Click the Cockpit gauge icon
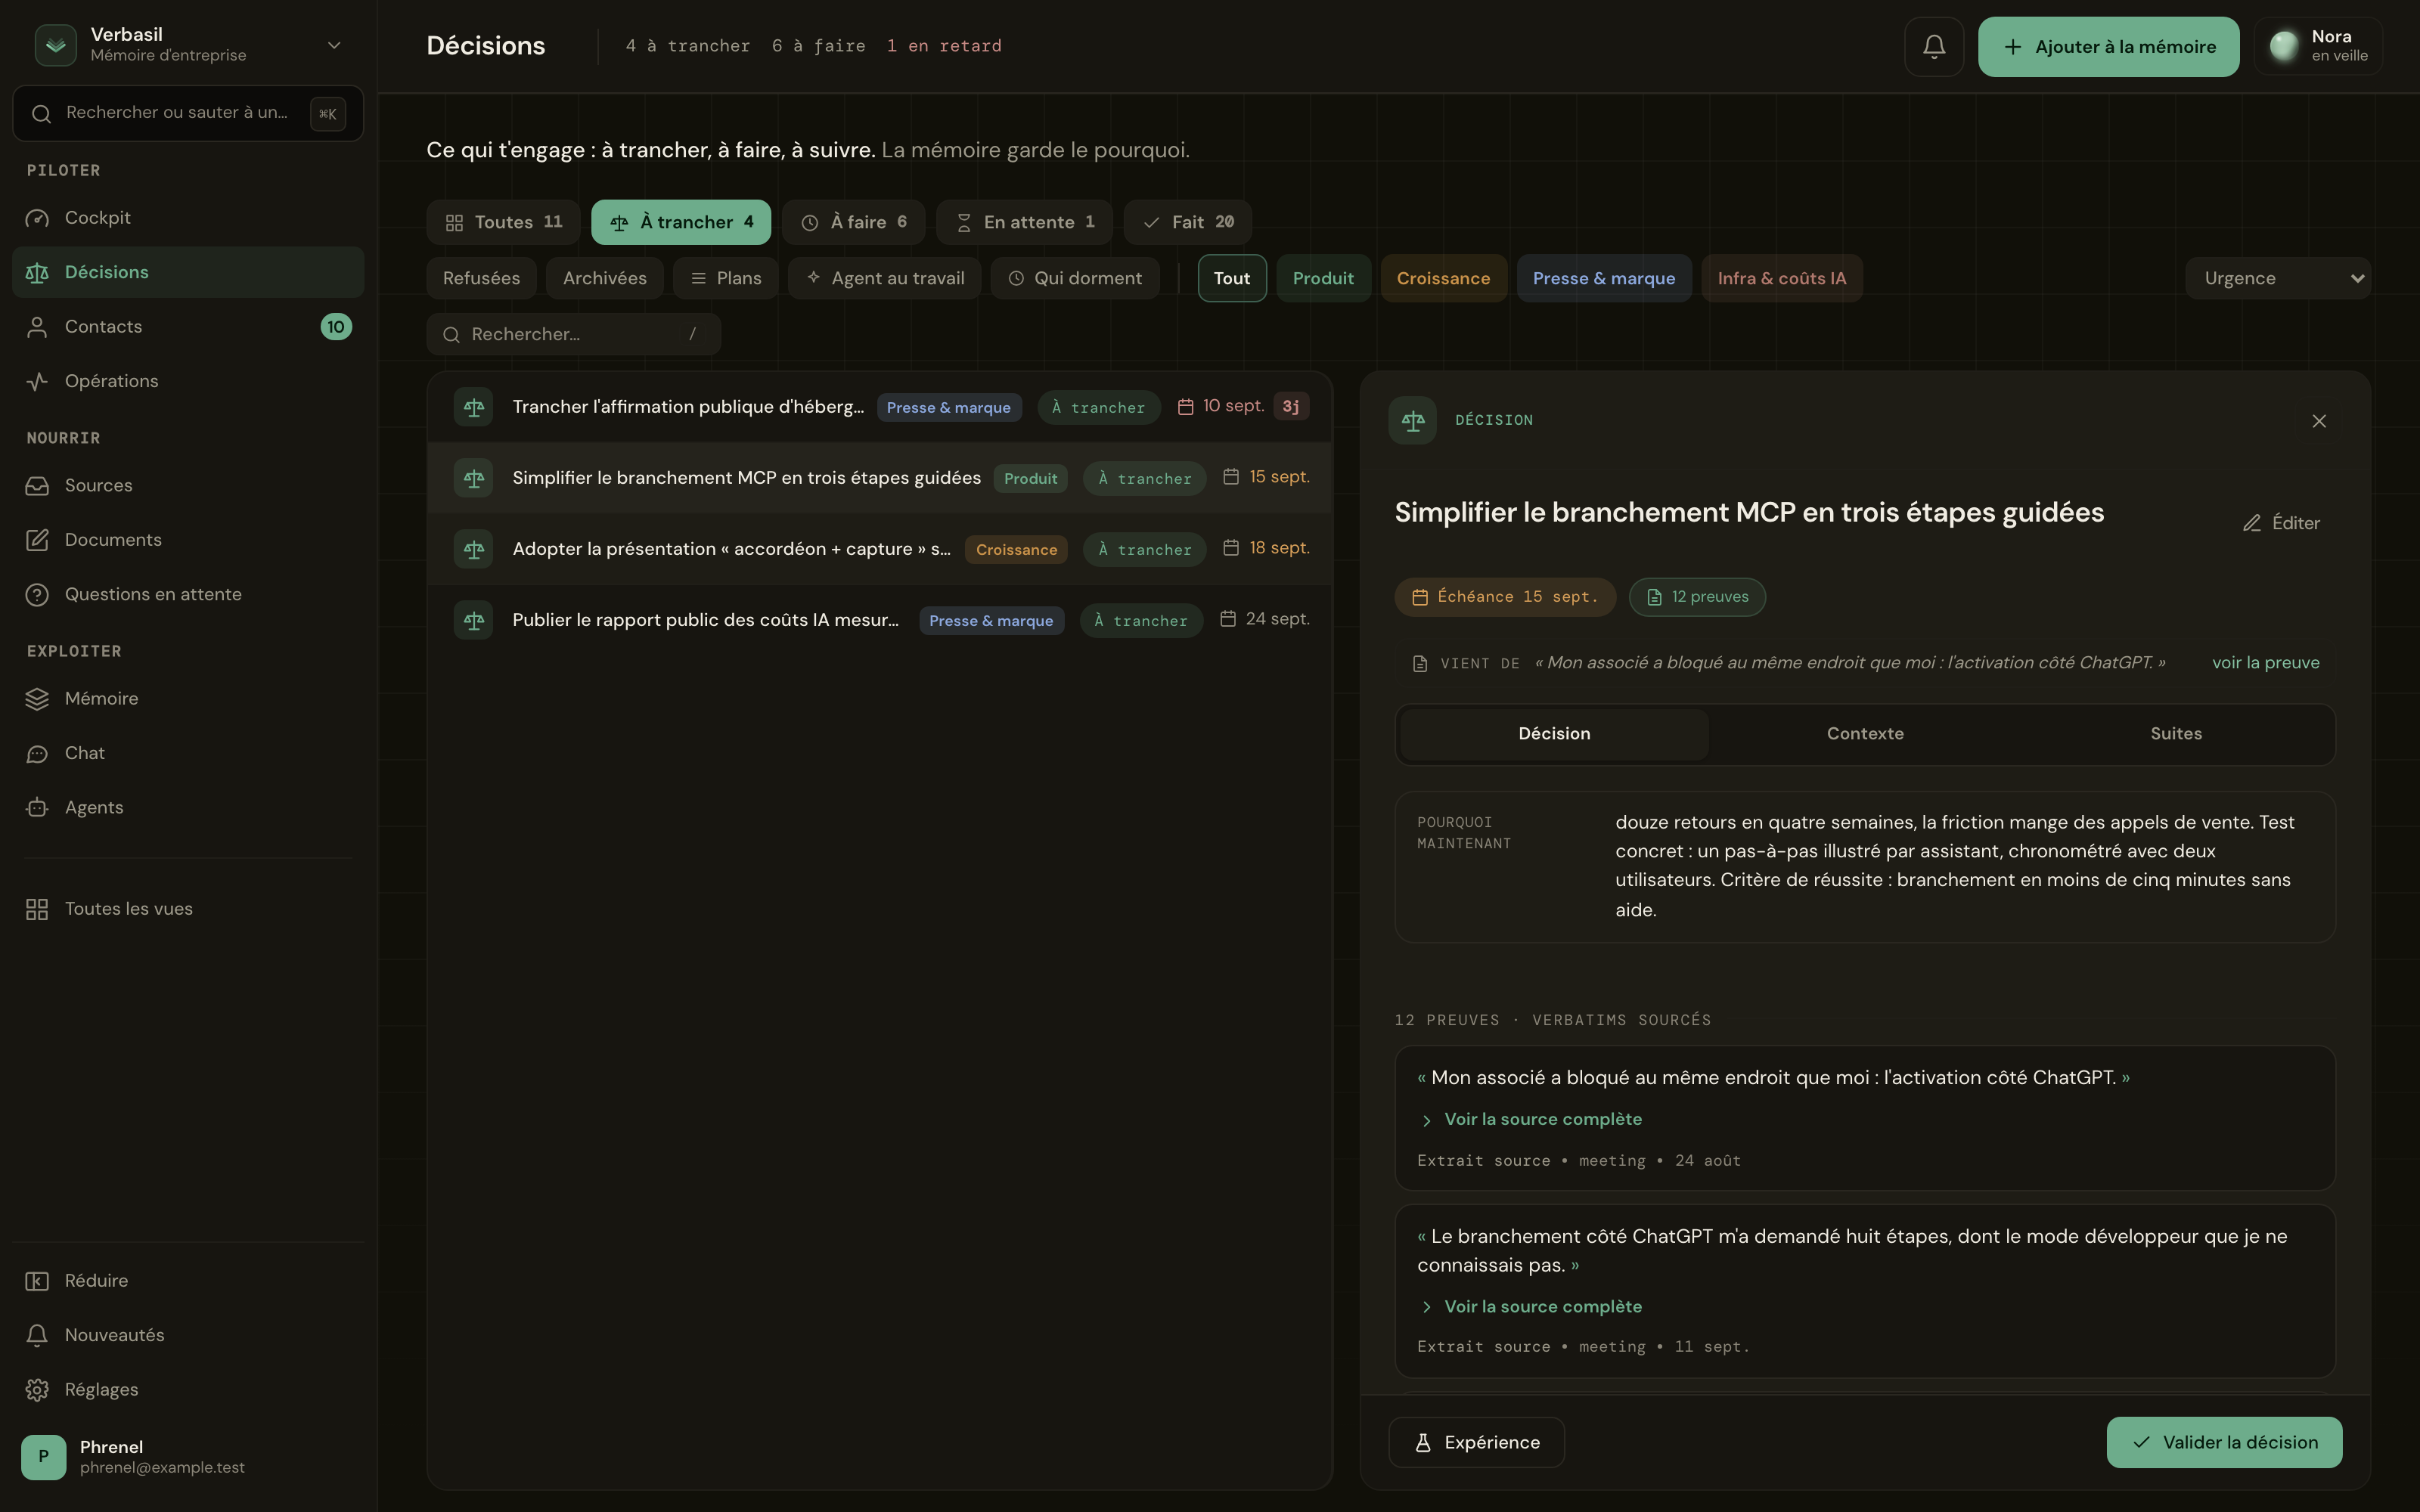This screenshot has width=2420, height=1512. pos(37,218)
